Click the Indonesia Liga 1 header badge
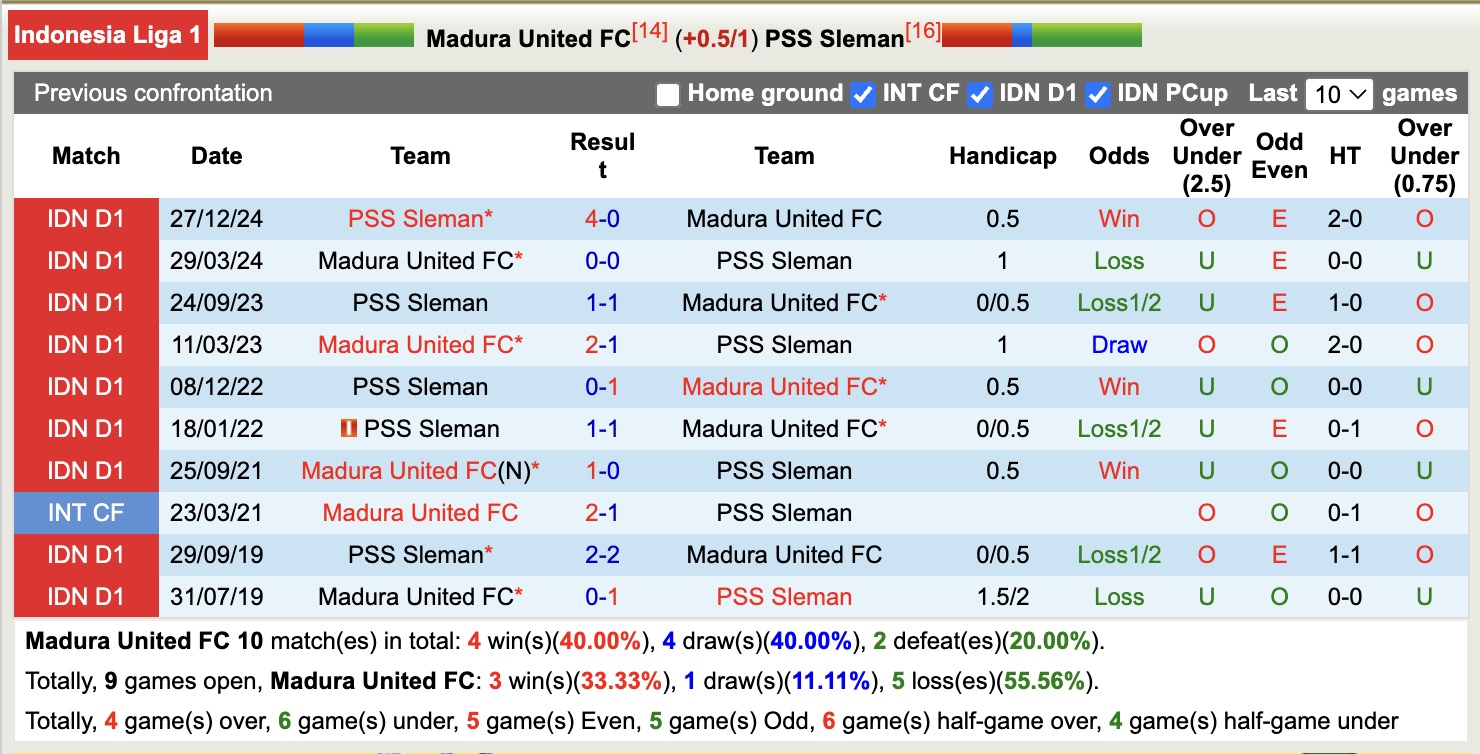Image resolution: width=1480 pixels, height=754 pixels. tap(107, 34)
